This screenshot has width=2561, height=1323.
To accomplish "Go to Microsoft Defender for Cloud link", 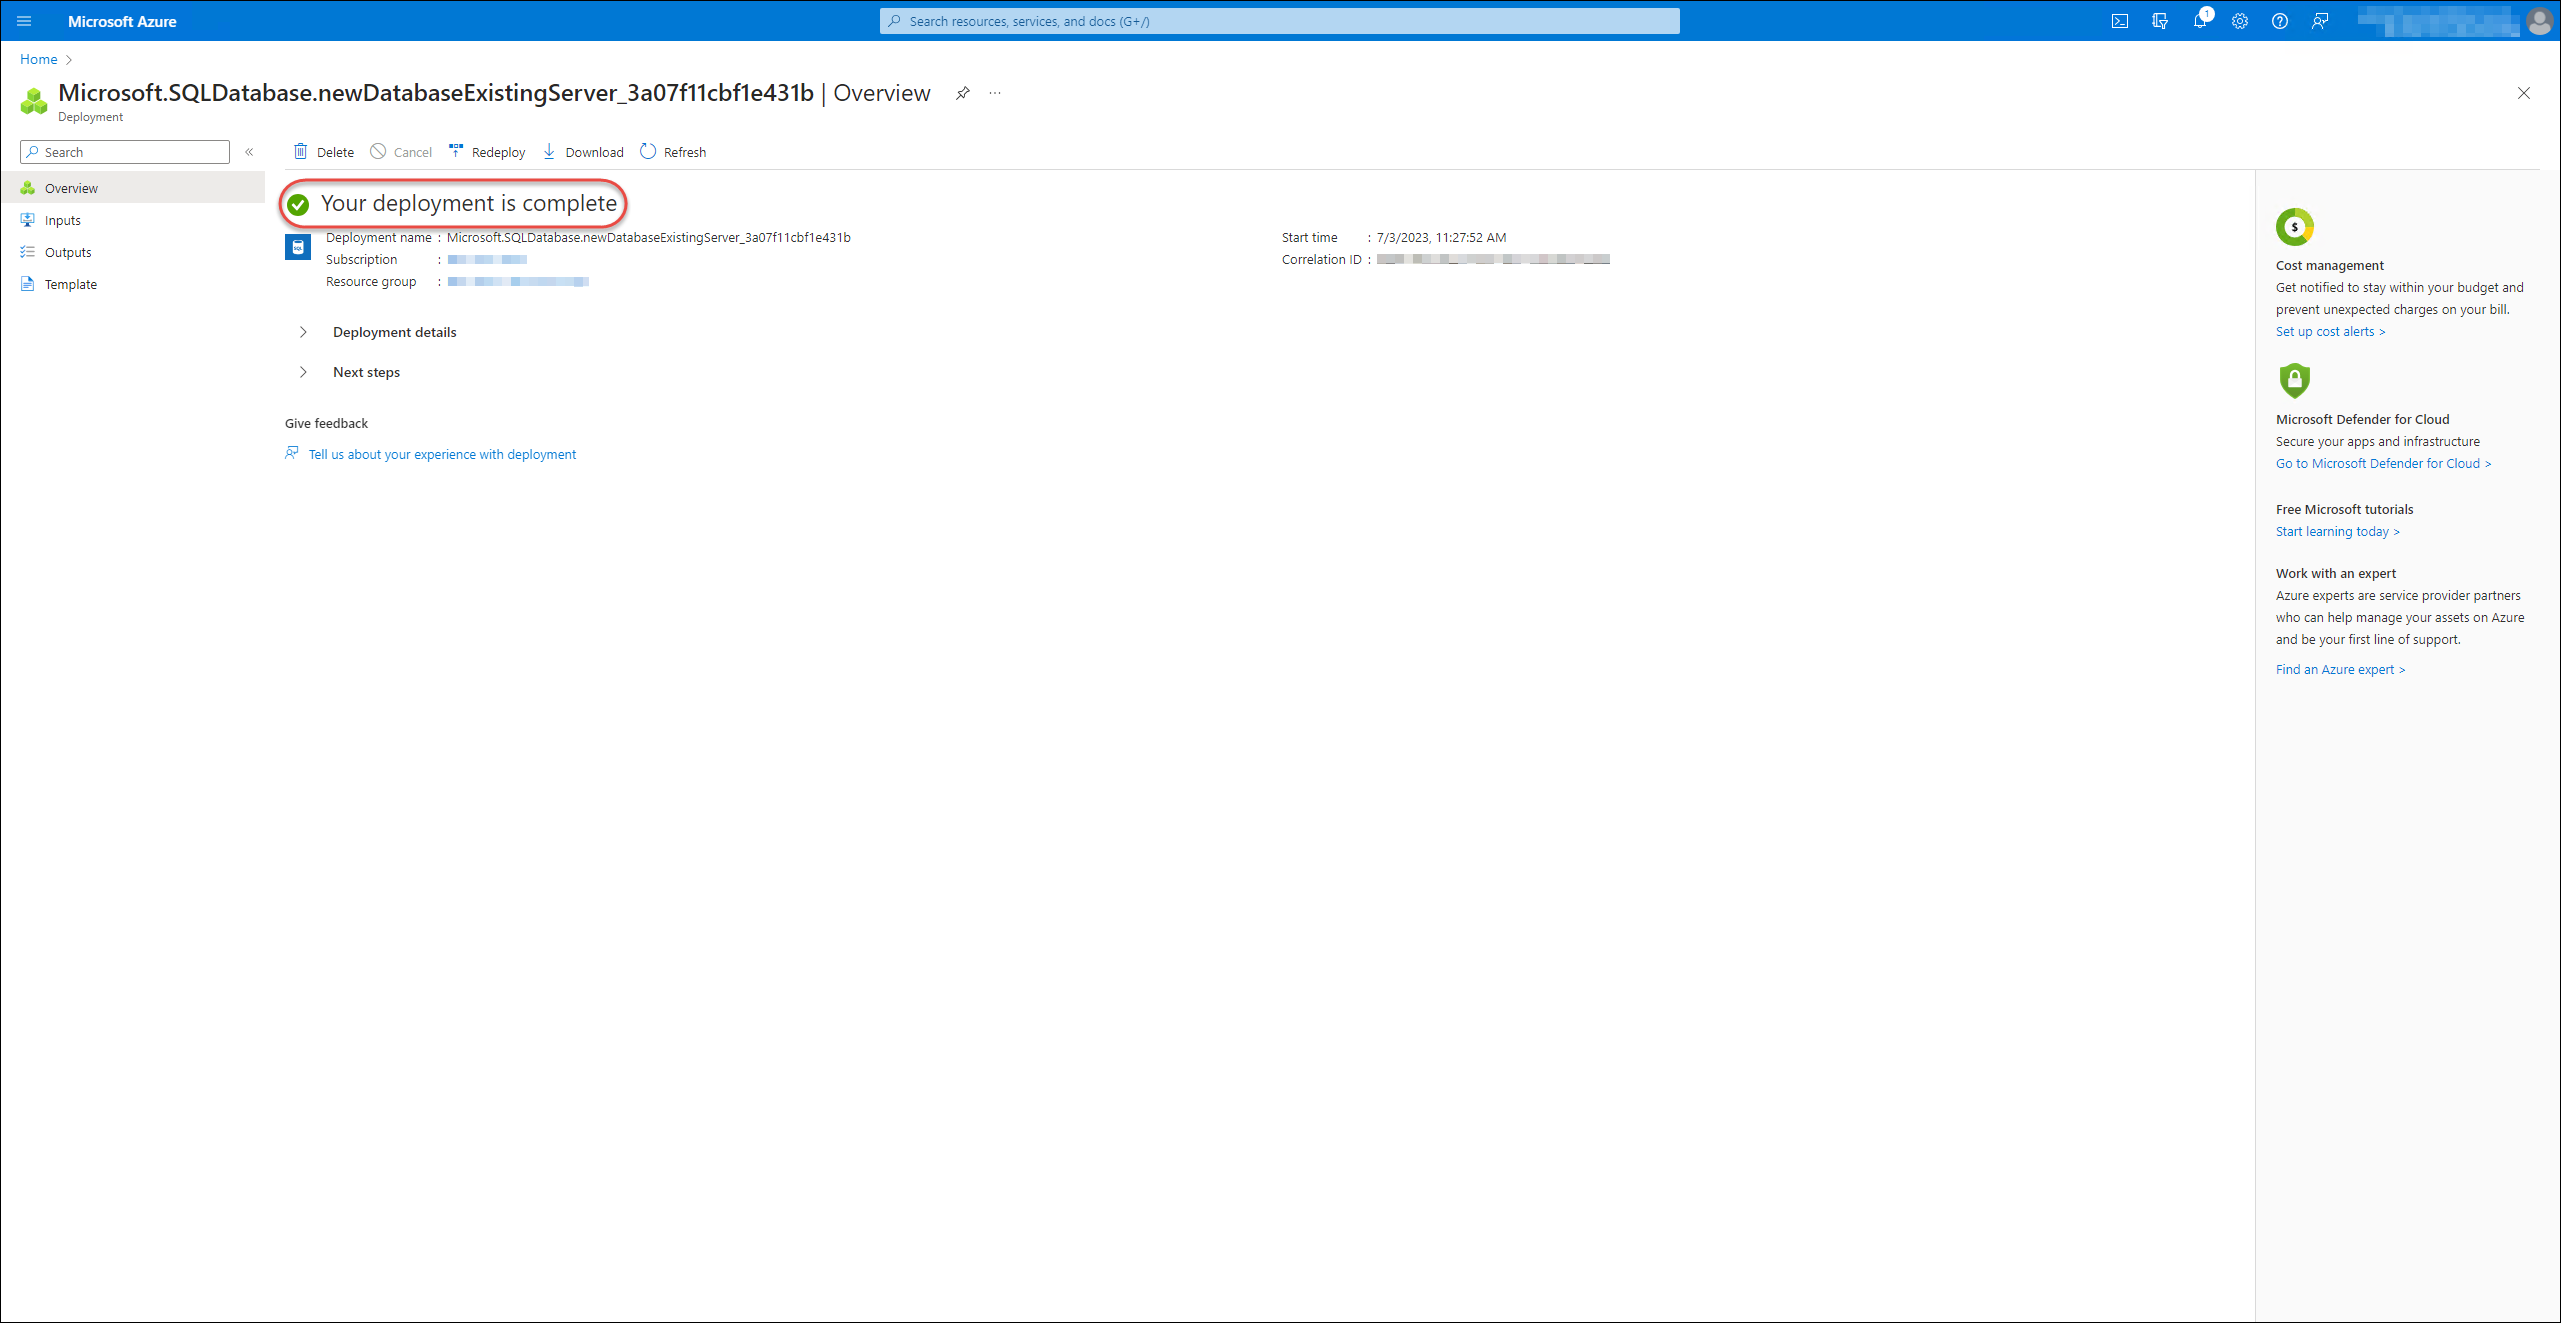I will (x=2383, y=464).
